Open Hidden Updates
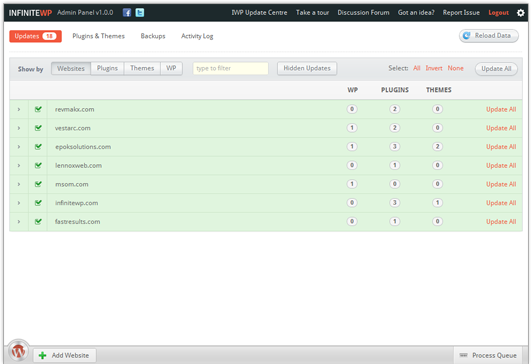The image size is (531, 364). [307, 68]
